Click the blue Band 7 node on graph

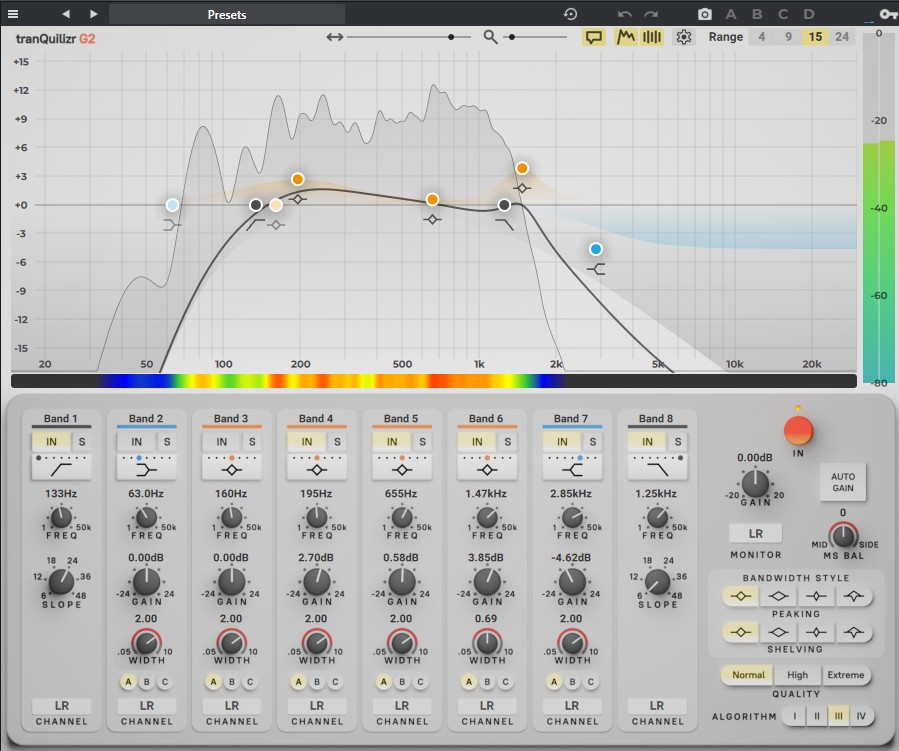click(596, 249)
